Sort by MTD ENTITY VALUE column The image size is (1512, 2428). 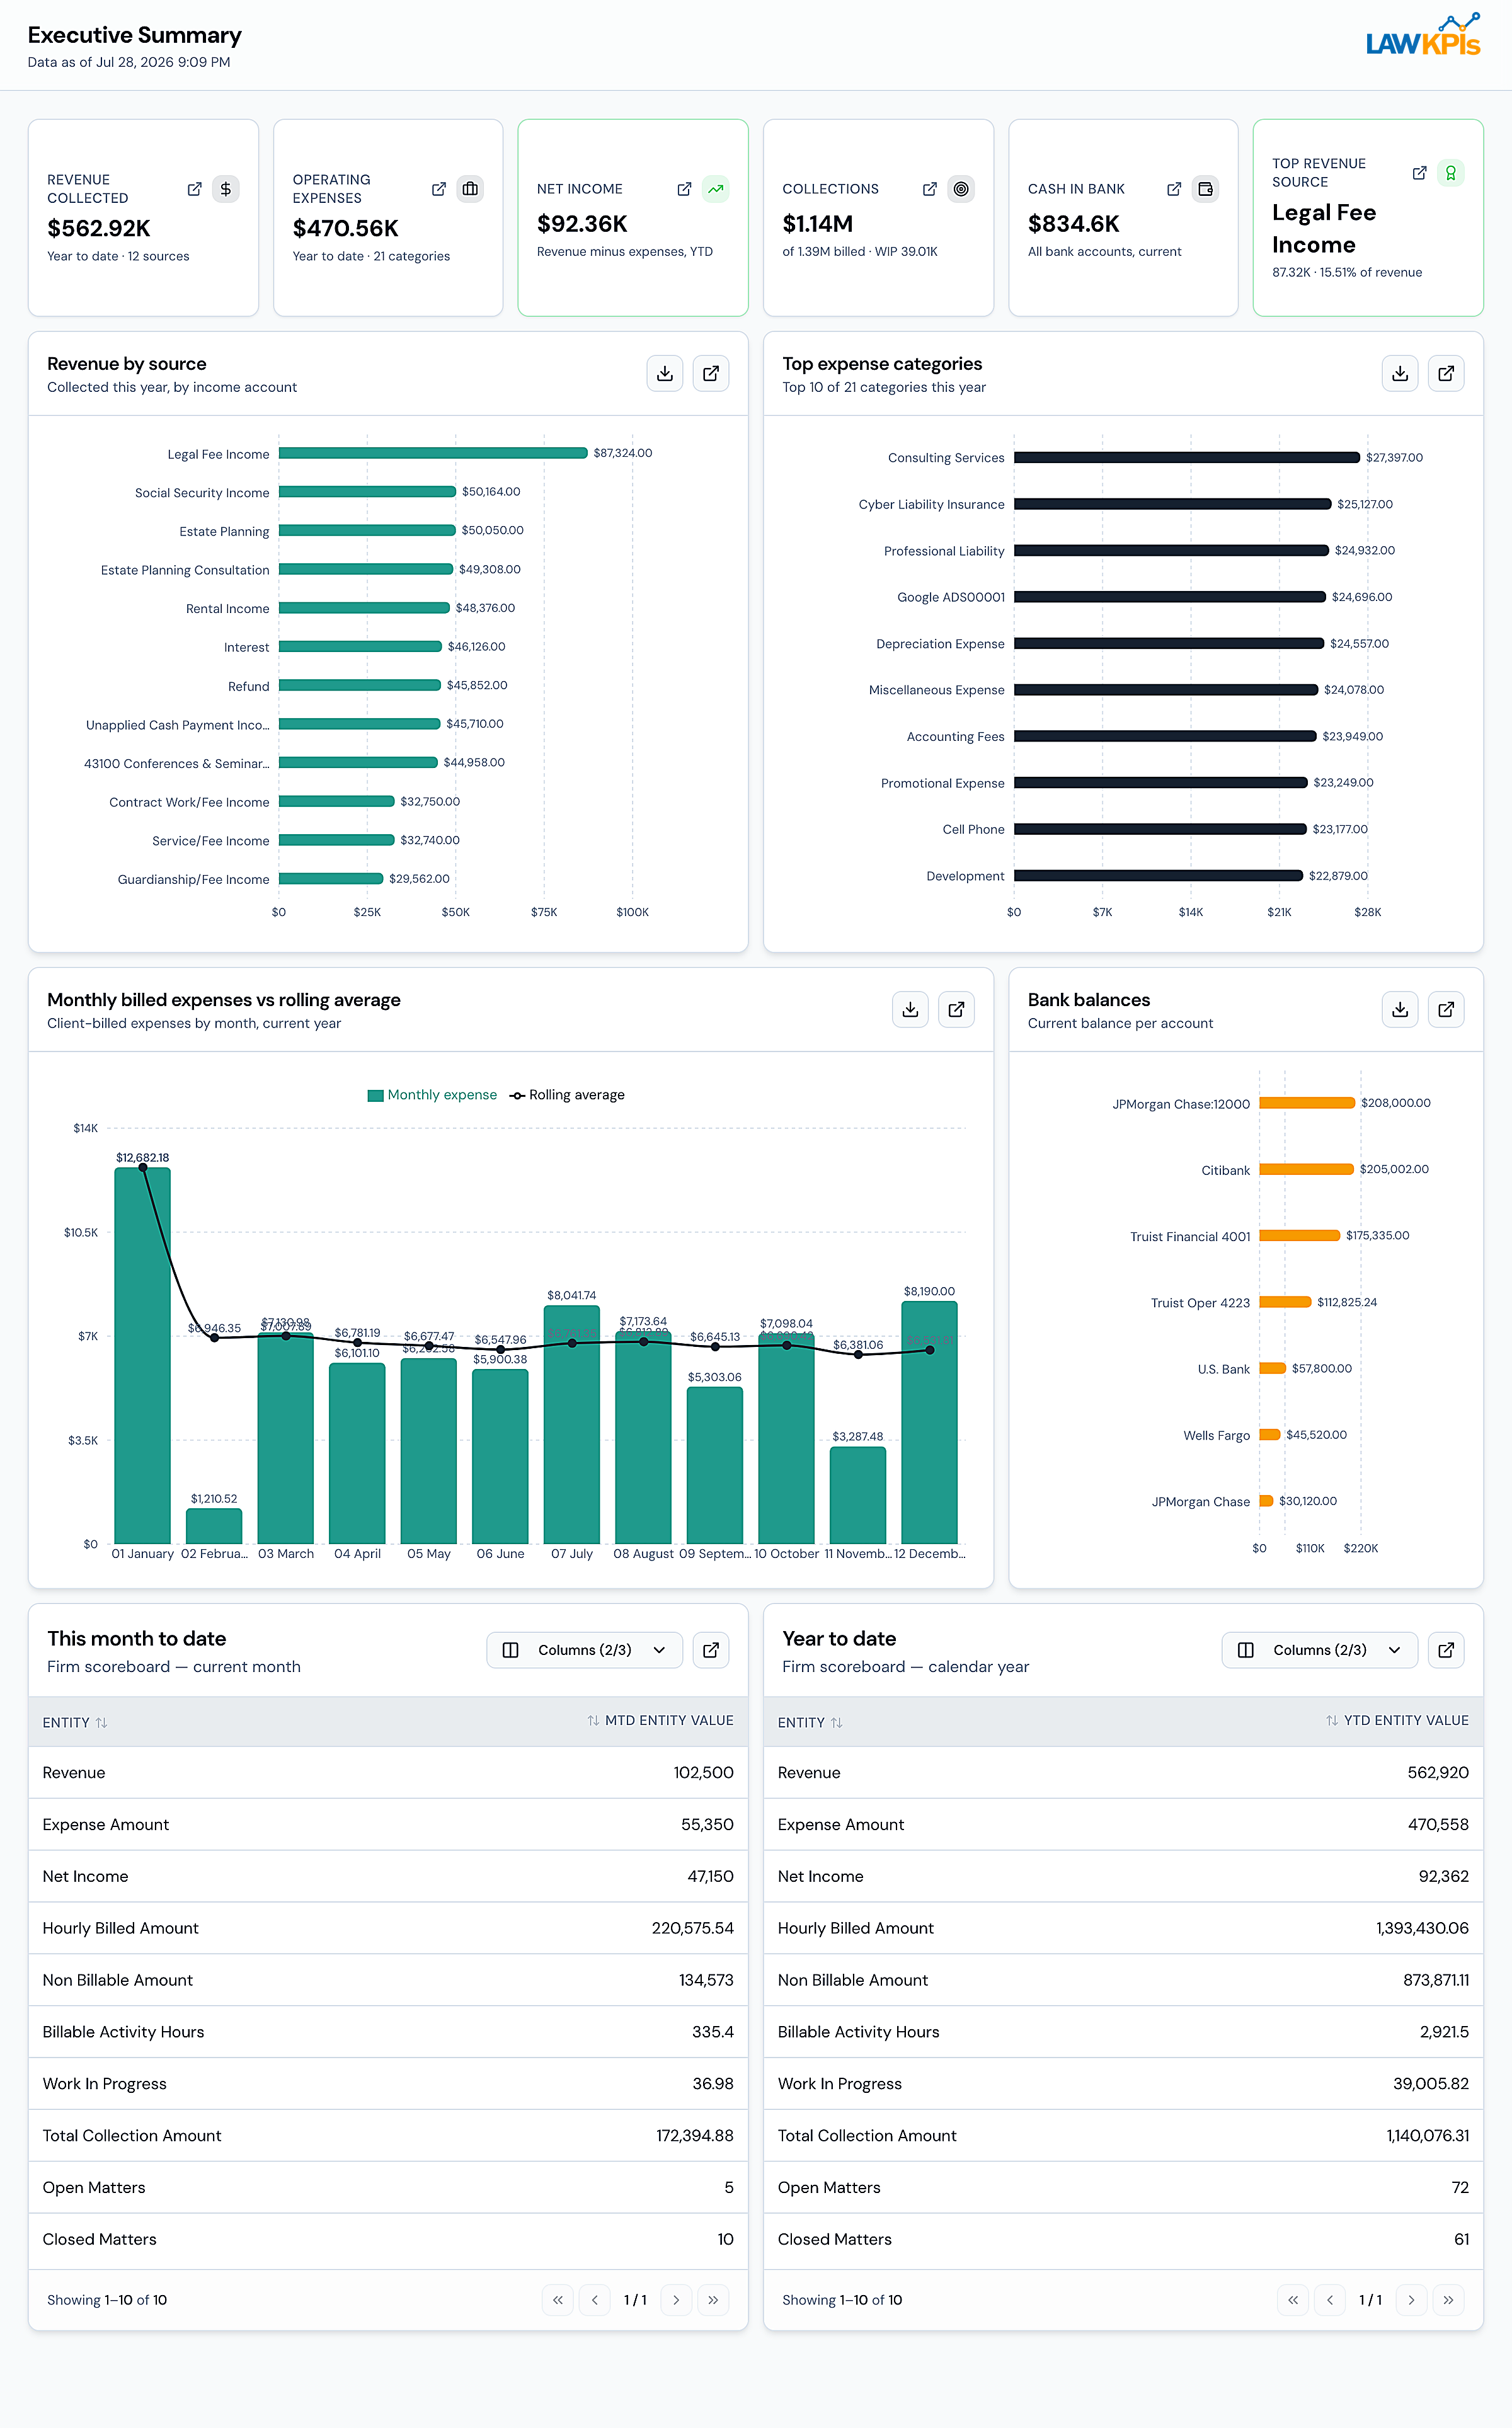tap(660, 1721)
